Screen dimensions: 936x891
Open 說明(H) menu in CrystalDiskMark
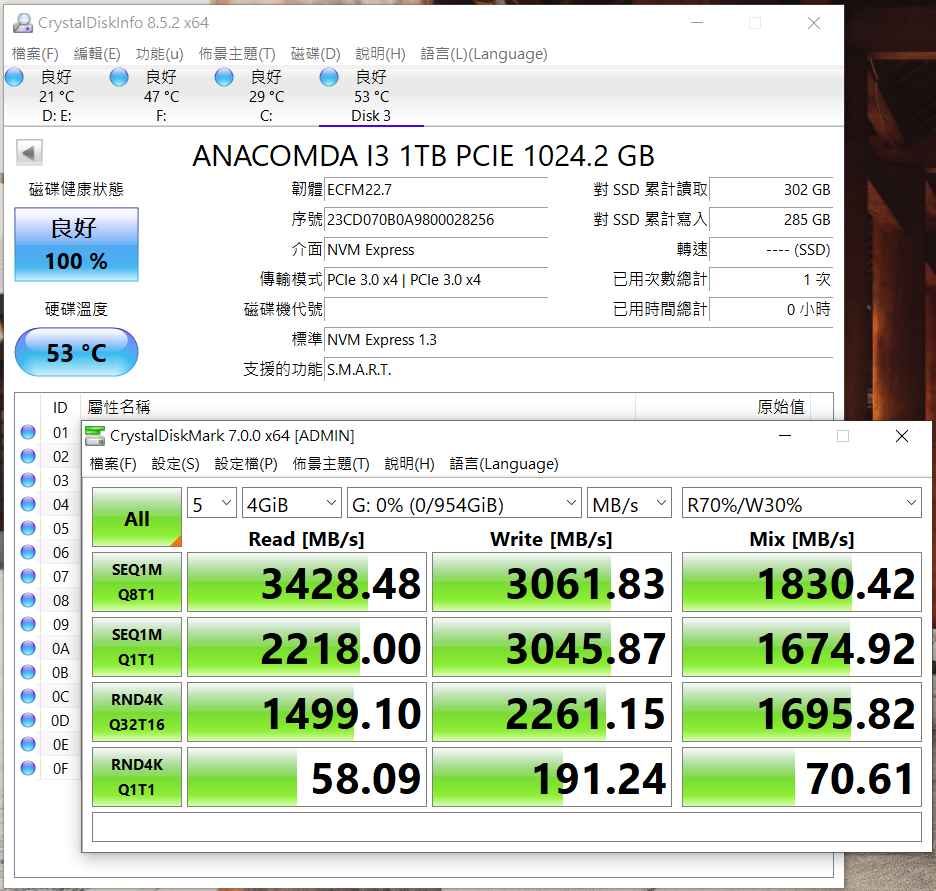410,464
